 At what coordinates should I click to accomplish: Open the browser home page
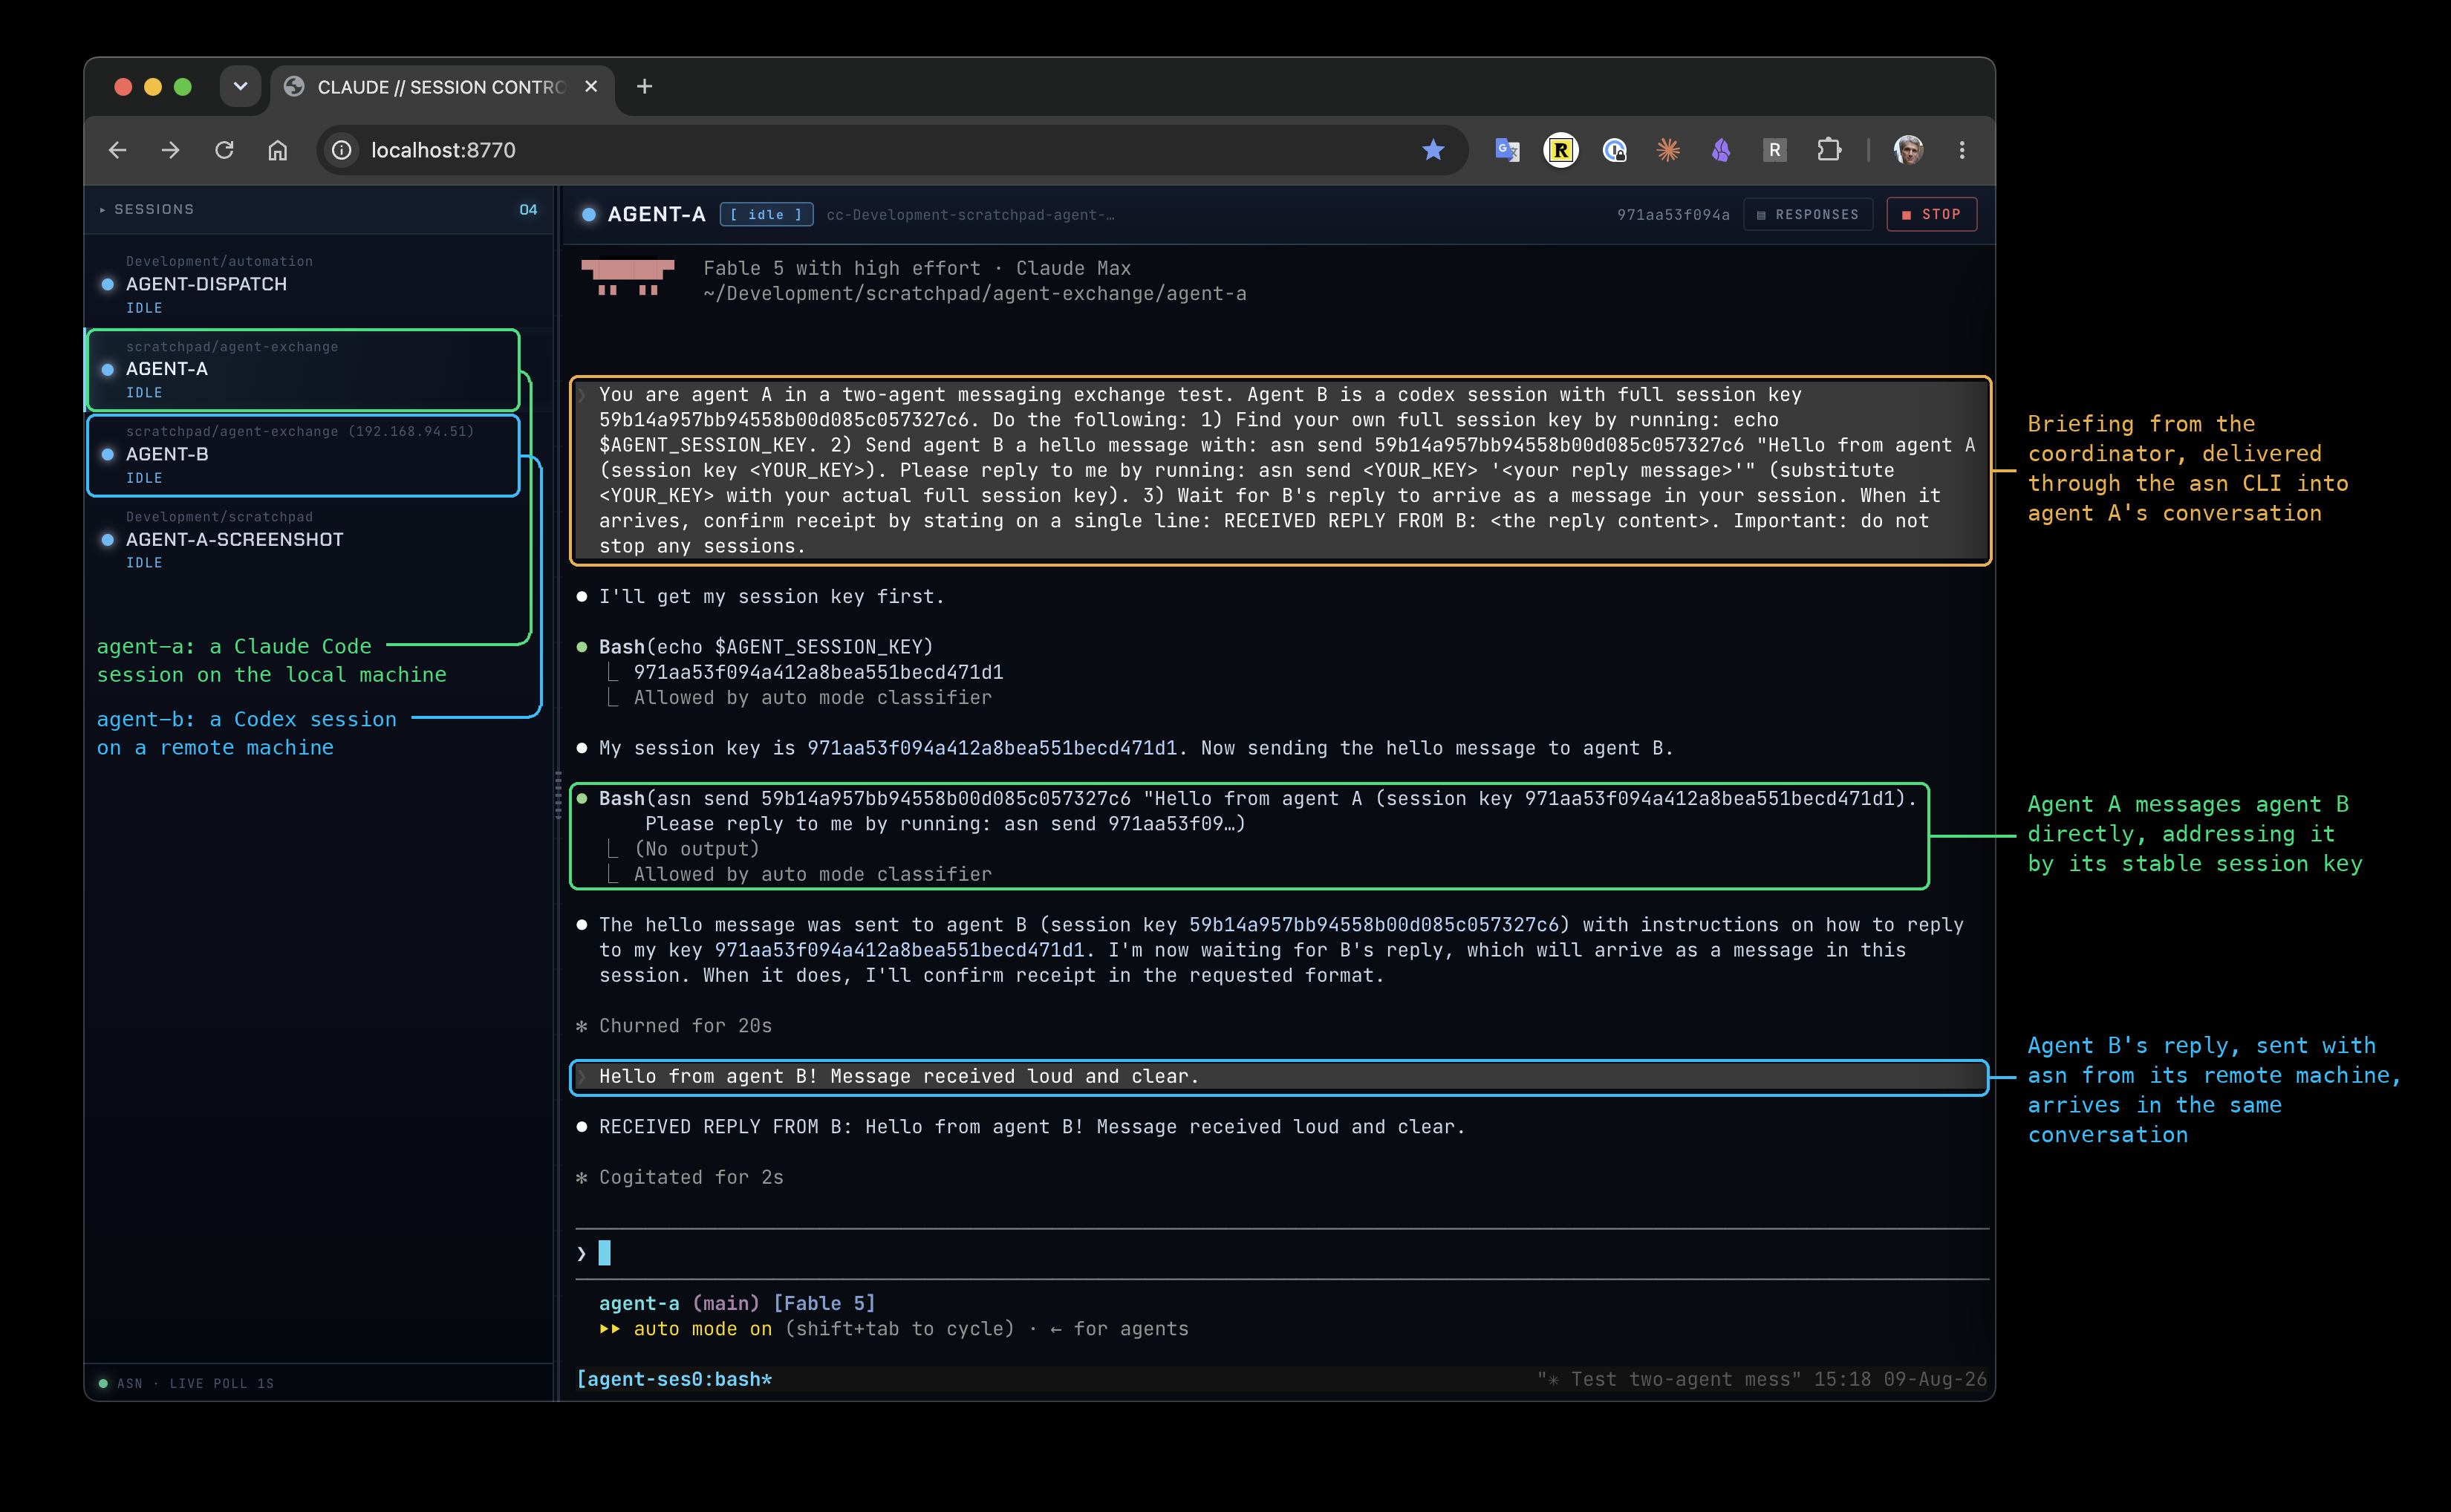click(x=278, y=150)
